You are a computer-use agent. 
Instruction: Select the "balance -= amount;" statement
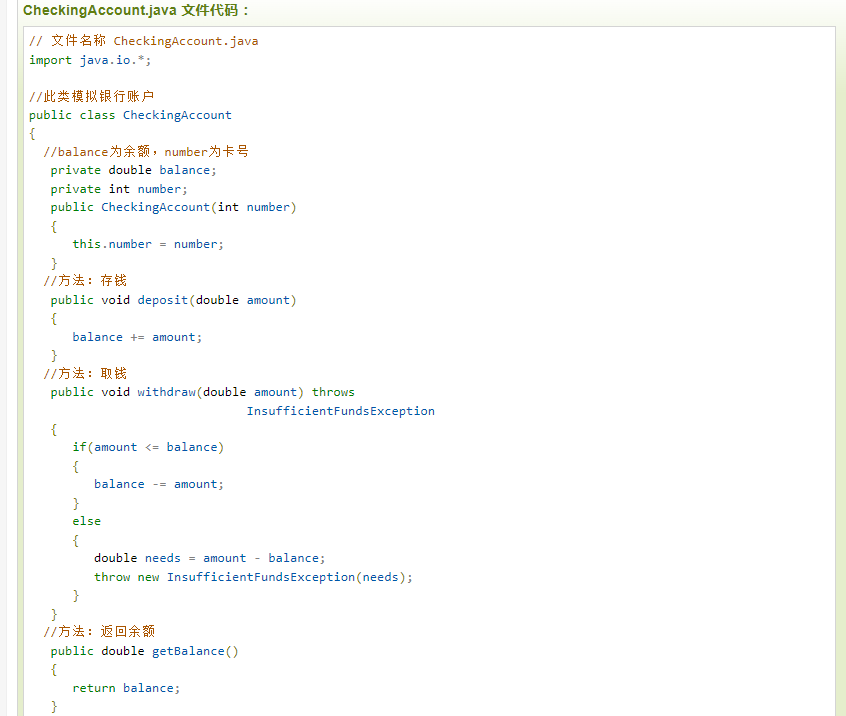[159, 484]
